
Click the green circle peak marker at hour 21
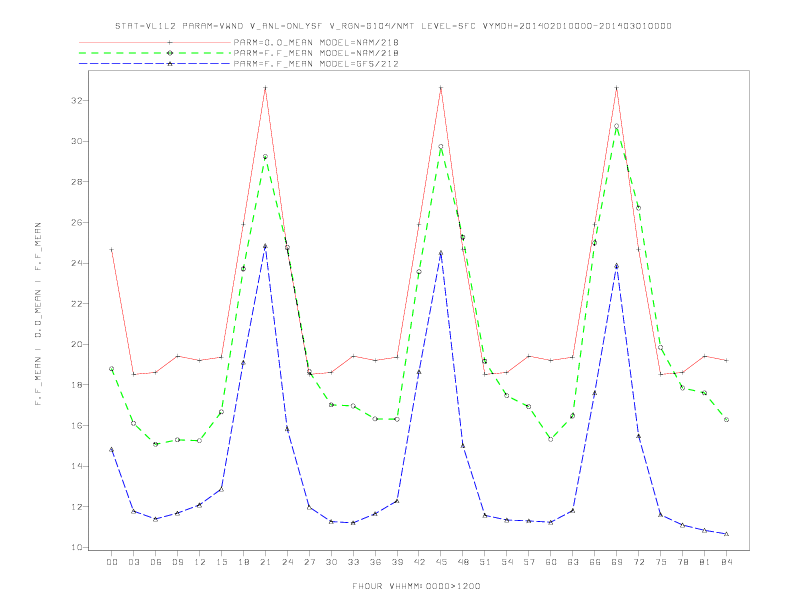[265, 157]
